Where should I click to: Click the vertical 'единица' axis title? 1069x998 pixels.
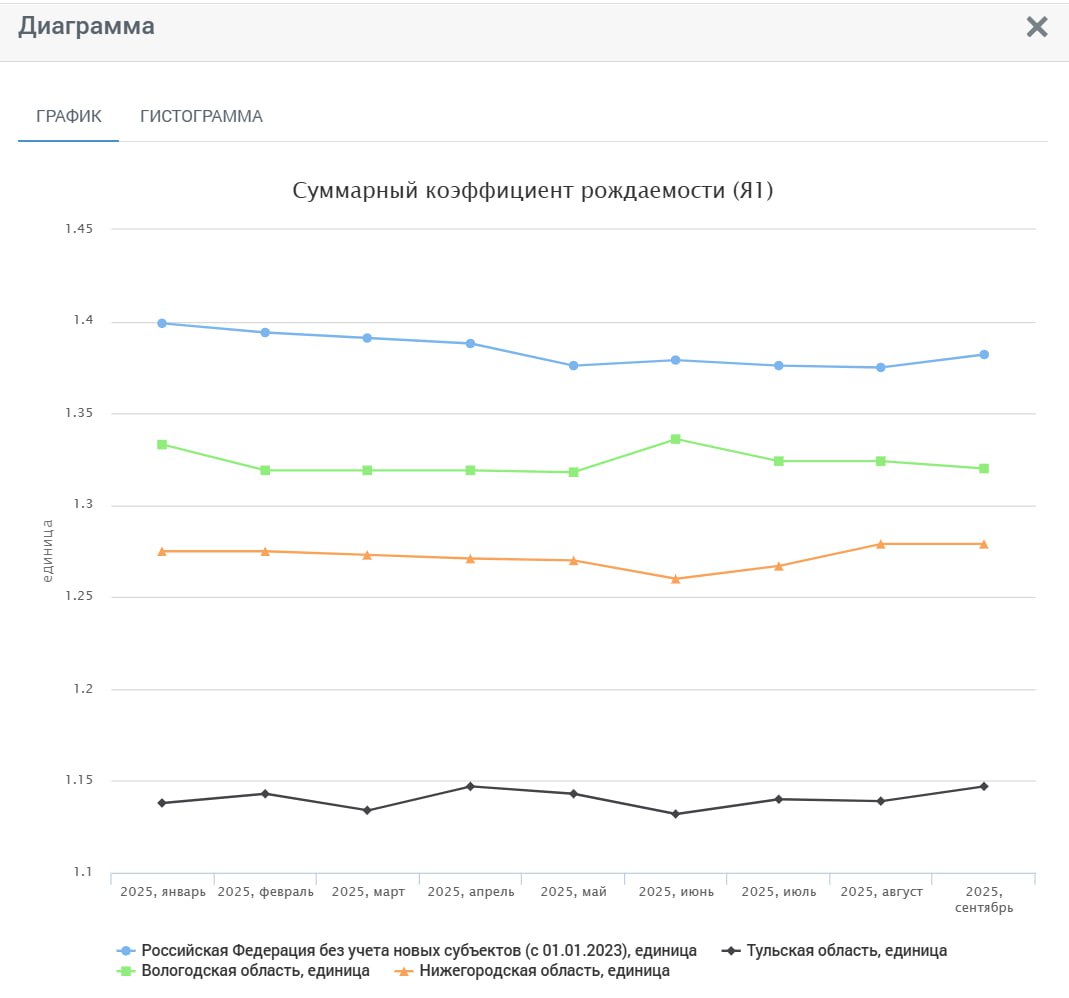pyautogui.click(x=47, y=551)
